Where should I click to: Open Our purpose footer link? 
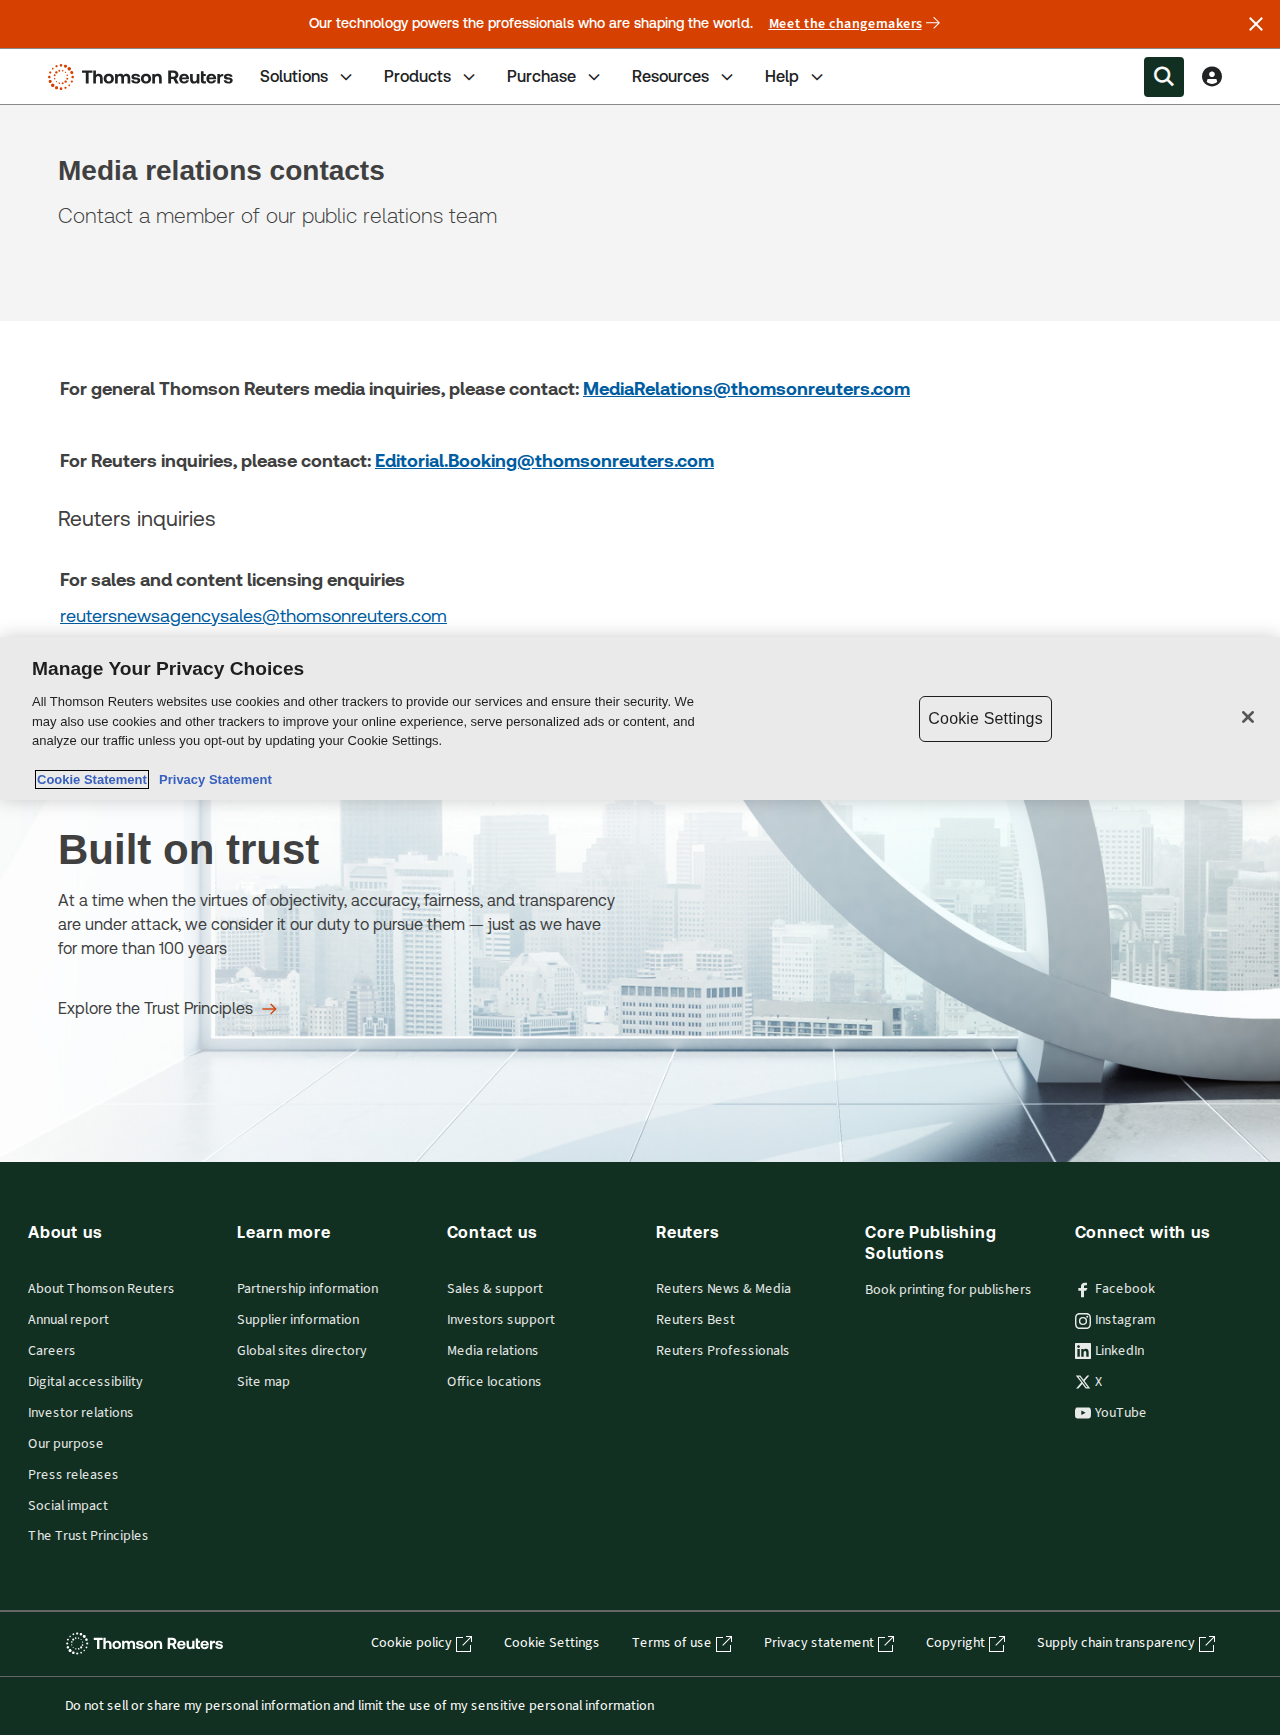tap(65, 1444)
